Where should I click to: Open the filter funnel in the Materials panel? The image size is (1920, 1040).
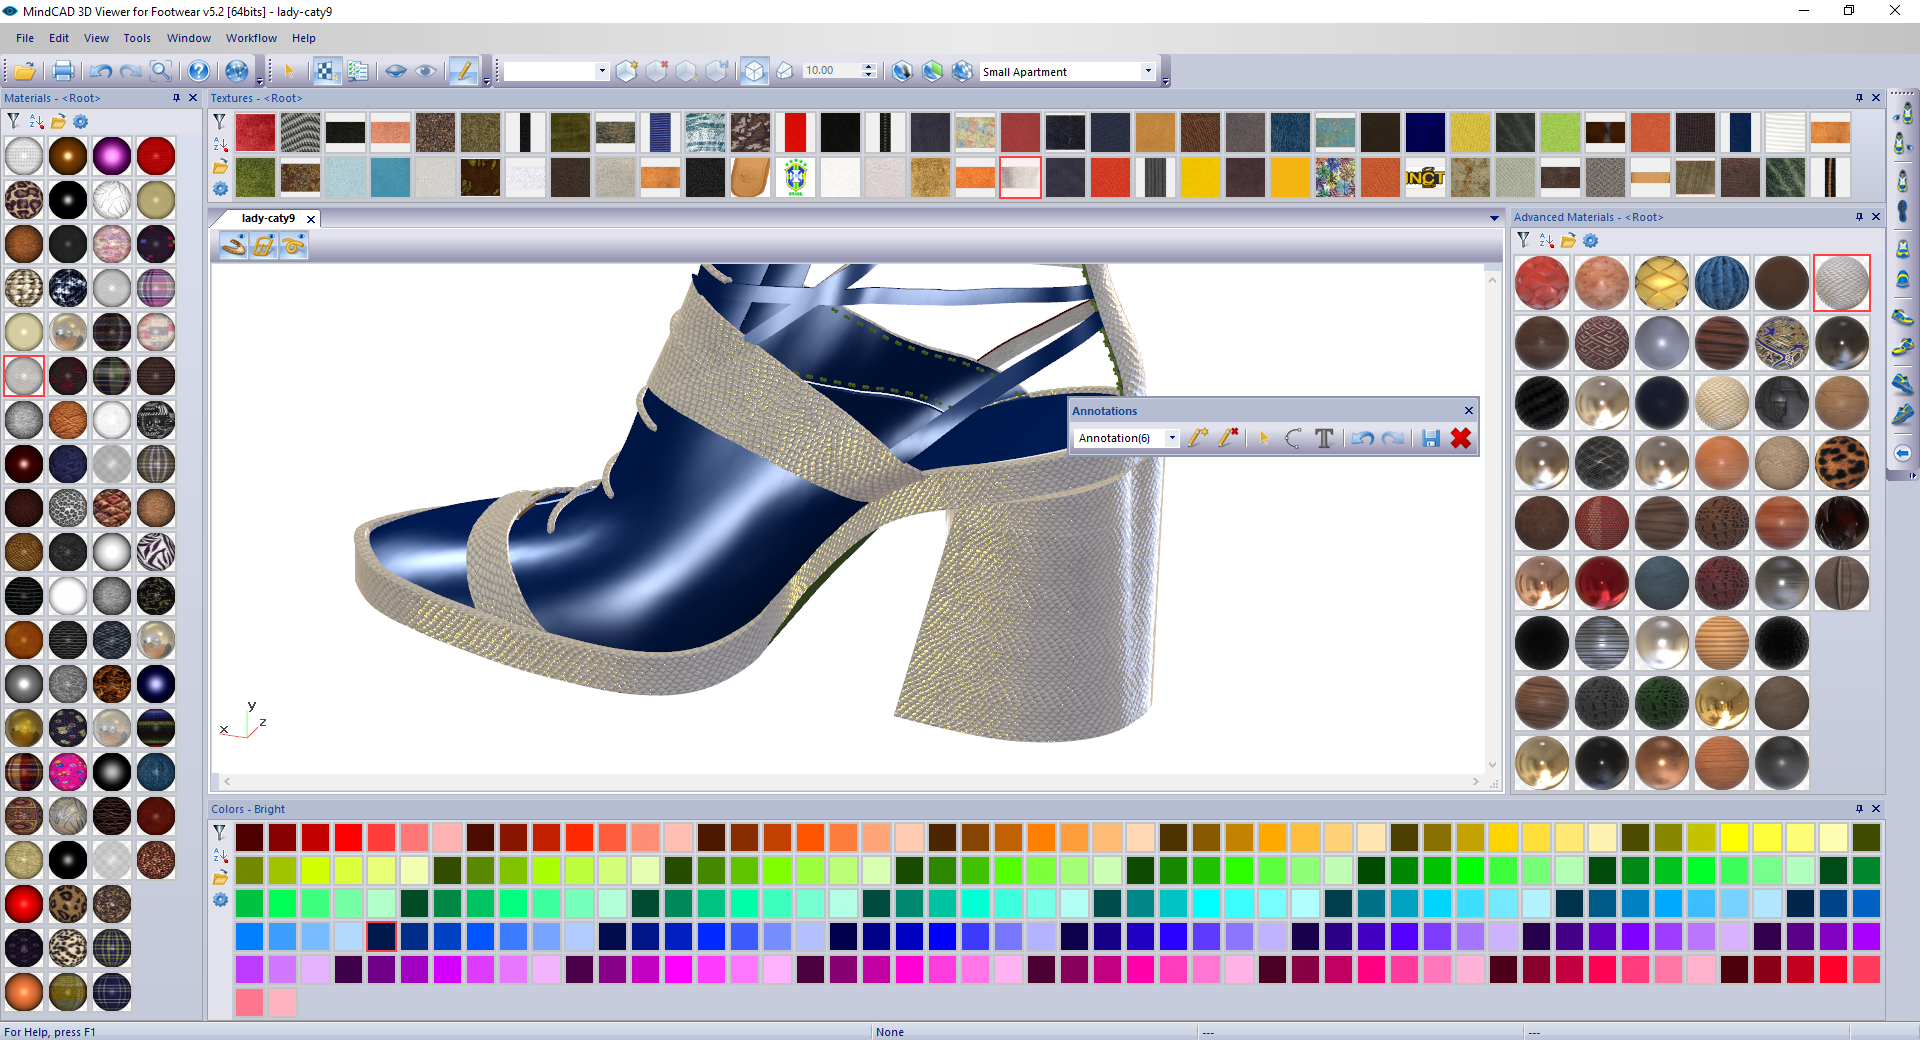point(13,121)
